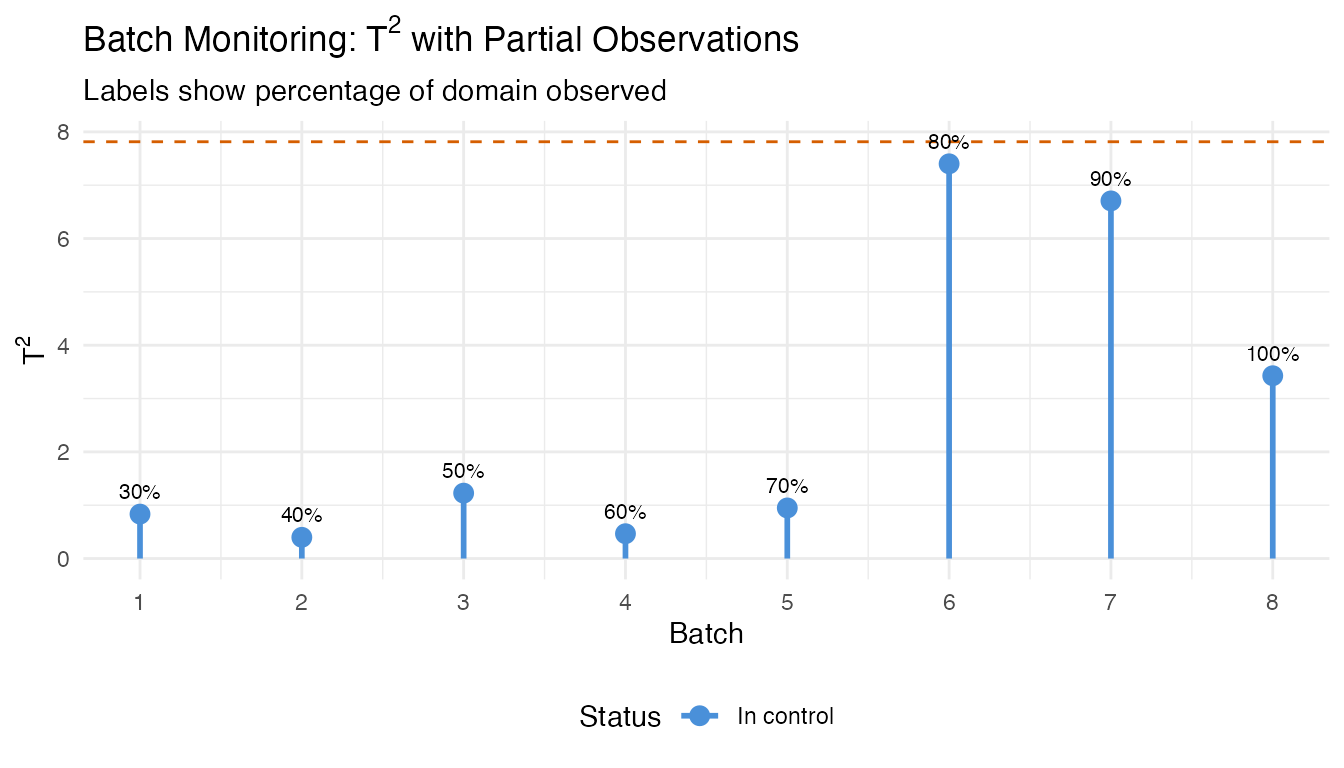Click the subtitle about domain observed
The image size is (1344, 768).
[x=374, y=91]
